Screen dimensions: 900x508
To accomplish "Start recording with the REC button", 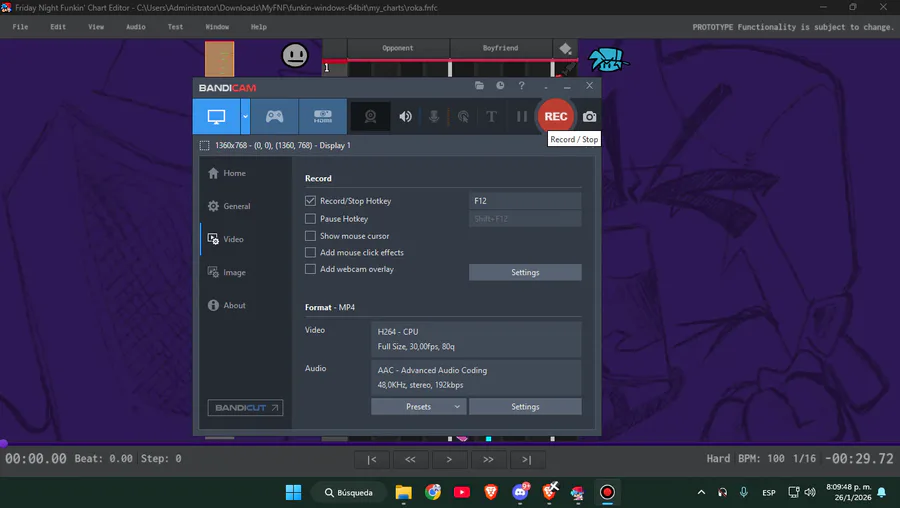I will coord(556,117).
